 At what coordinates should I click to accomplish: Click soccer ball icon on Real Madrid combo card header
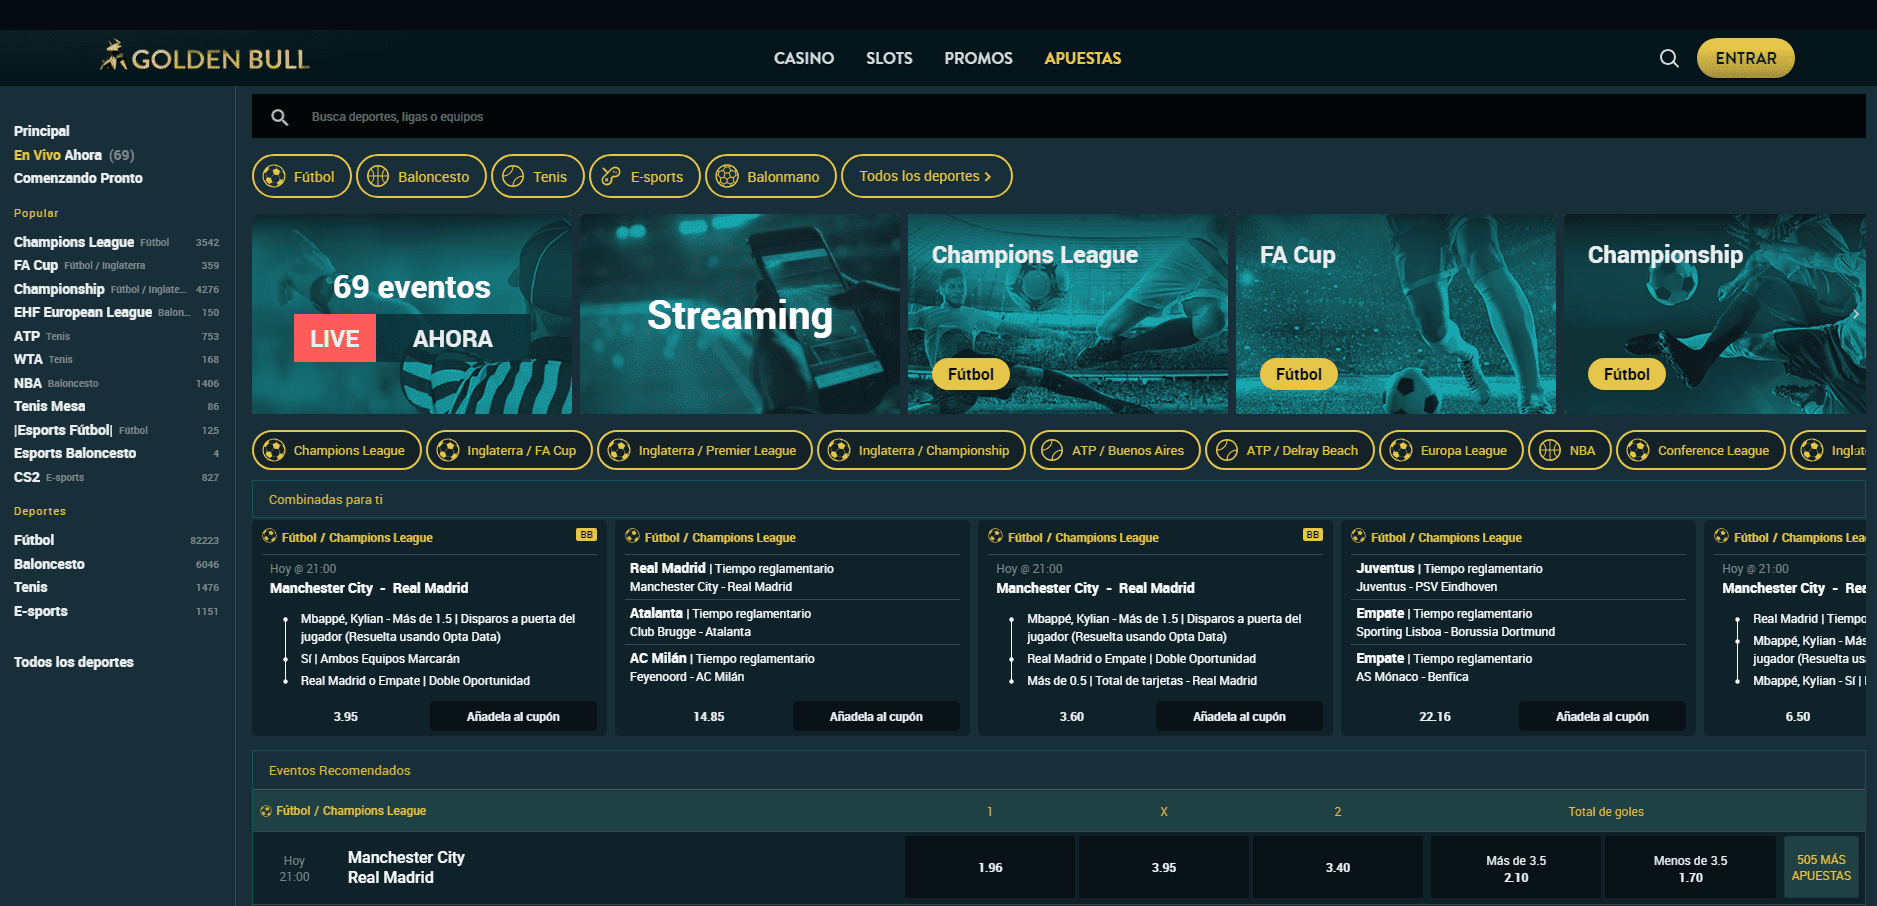[x=632, y=536]
